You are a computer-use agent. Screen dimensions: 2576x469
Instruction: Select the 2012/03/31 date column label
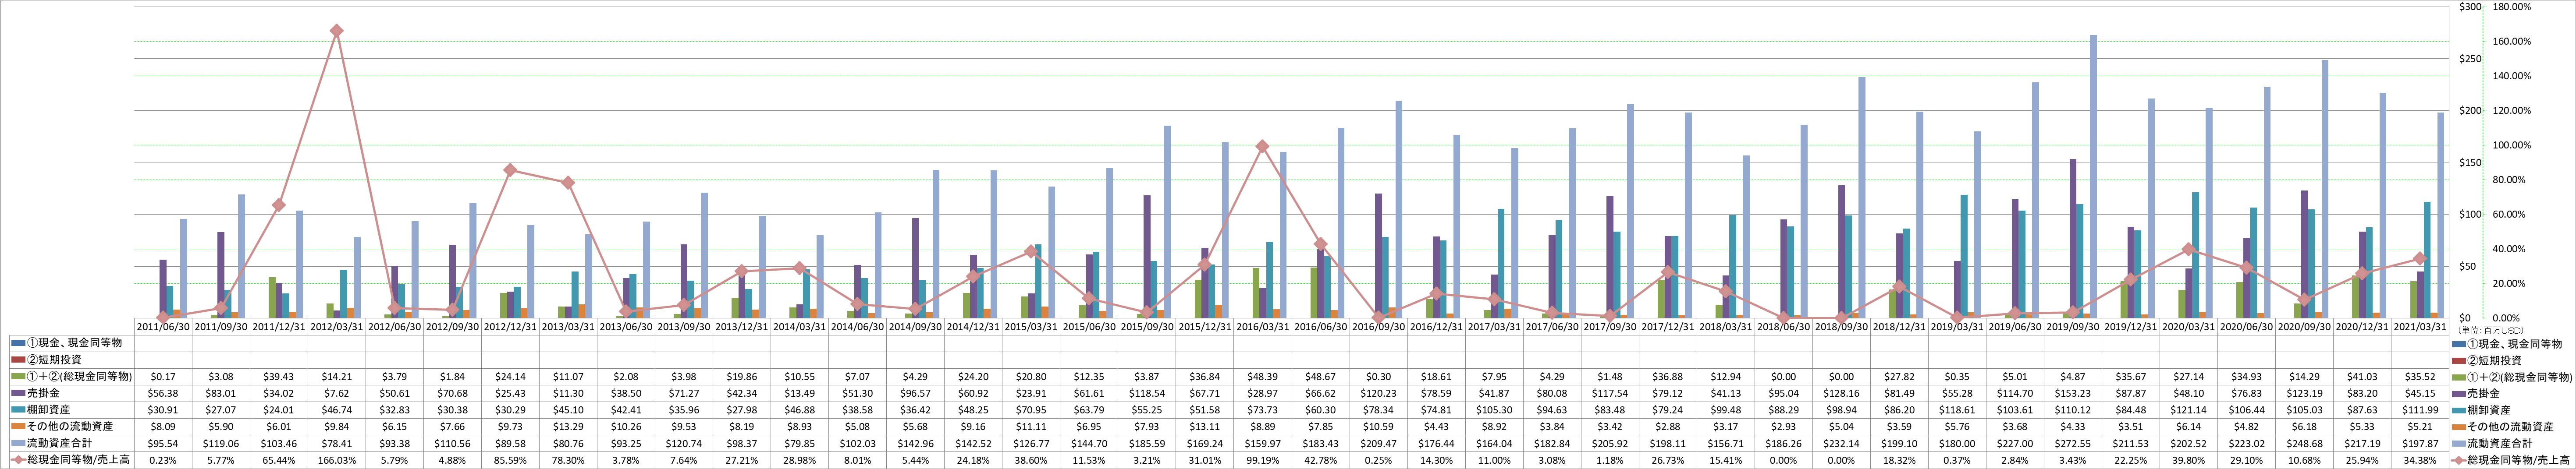337,327
